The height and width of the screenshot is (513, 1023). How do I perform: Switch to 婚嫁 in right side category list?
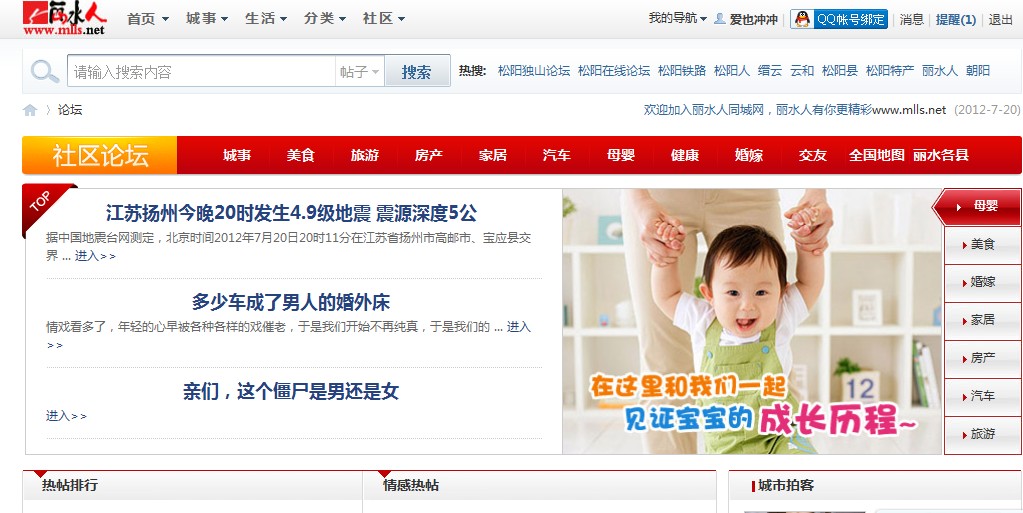click(982, 283)
